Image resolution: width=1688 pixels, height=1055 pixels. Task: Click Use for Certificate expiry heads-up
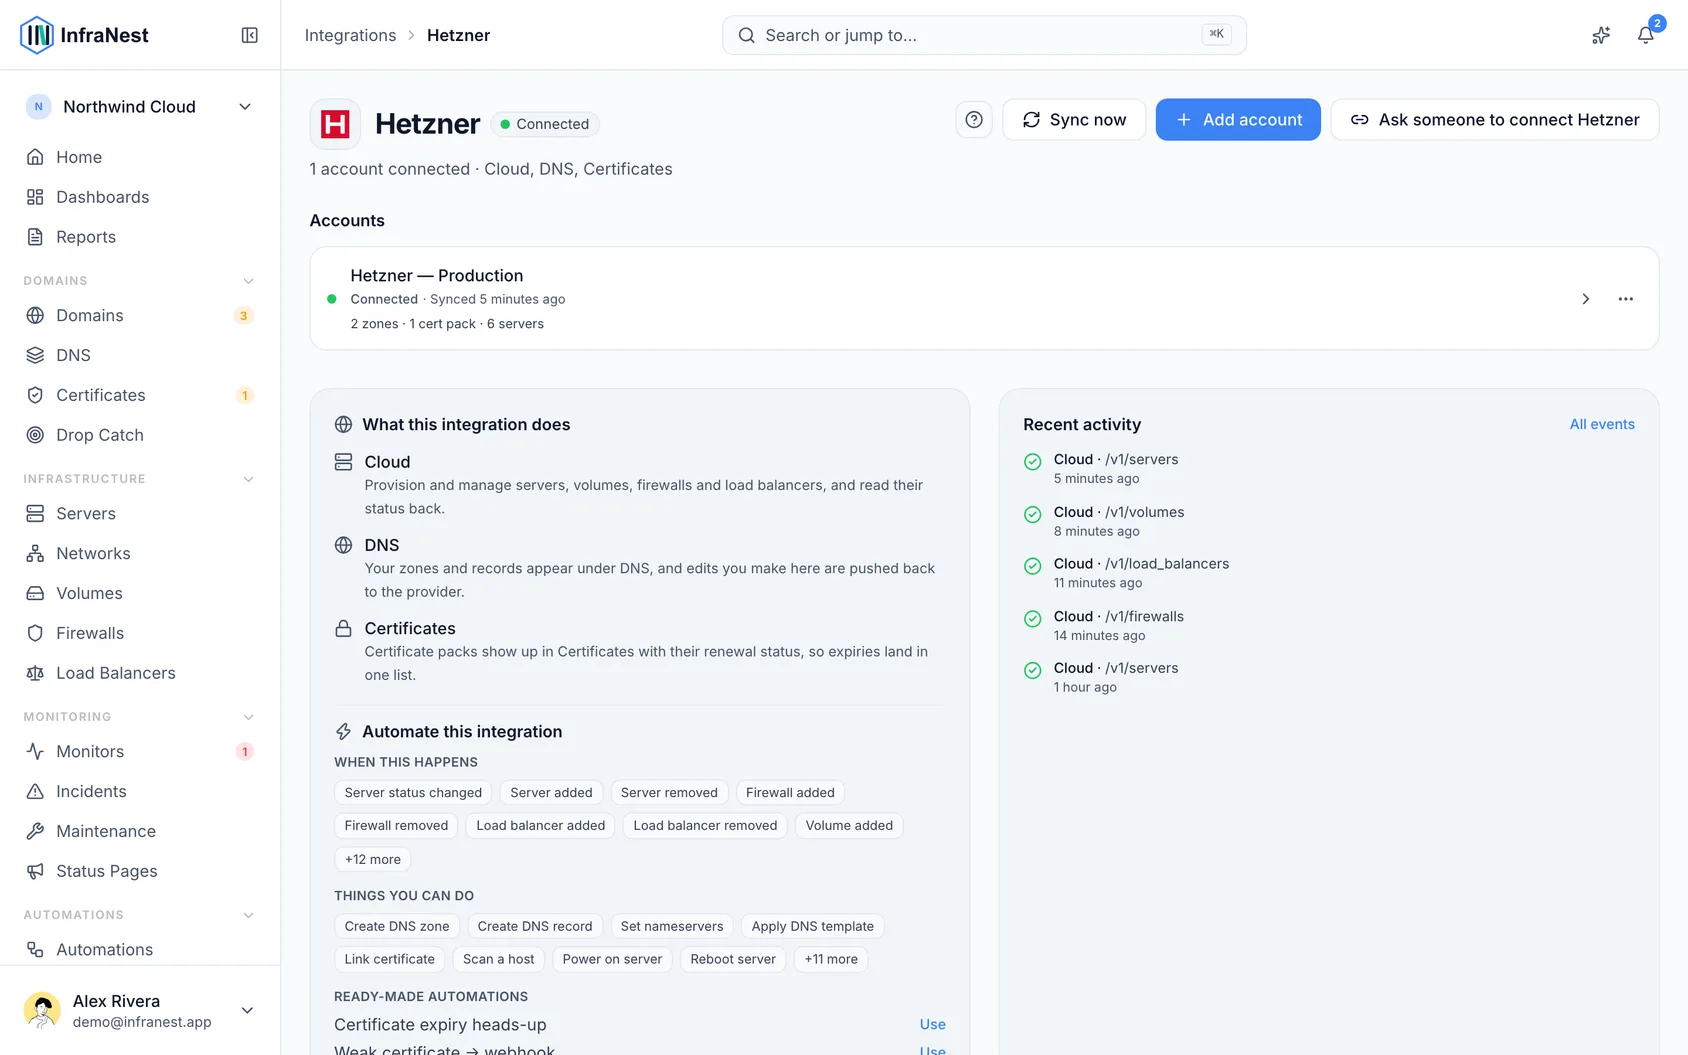coord(933,1024)
